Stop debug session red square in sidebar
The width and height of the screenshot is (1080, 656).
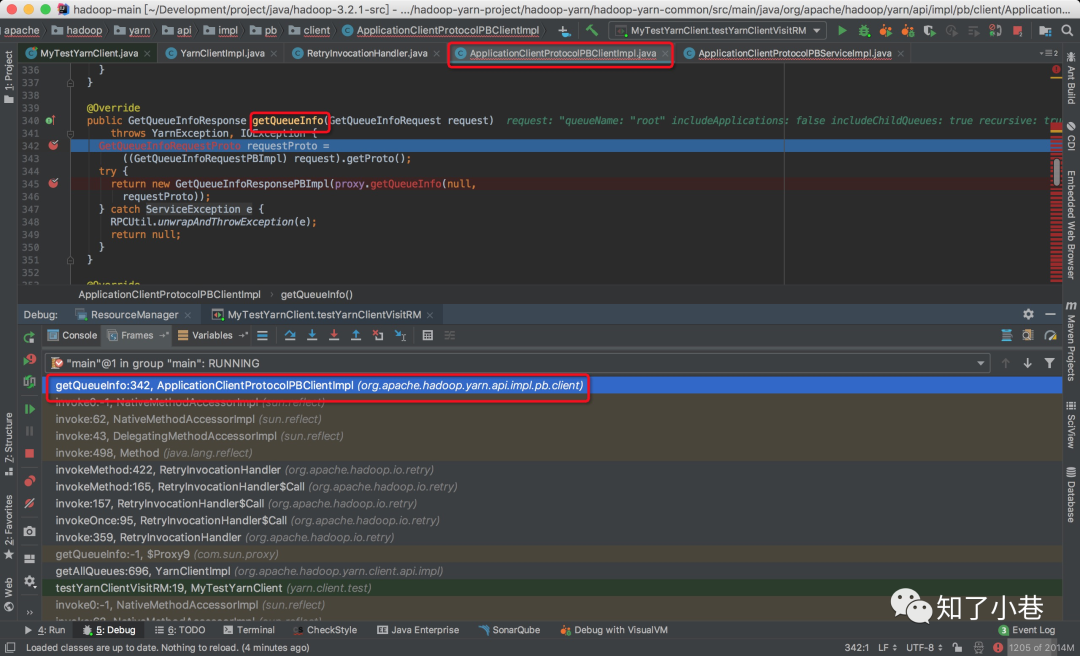tap(29, 453)
